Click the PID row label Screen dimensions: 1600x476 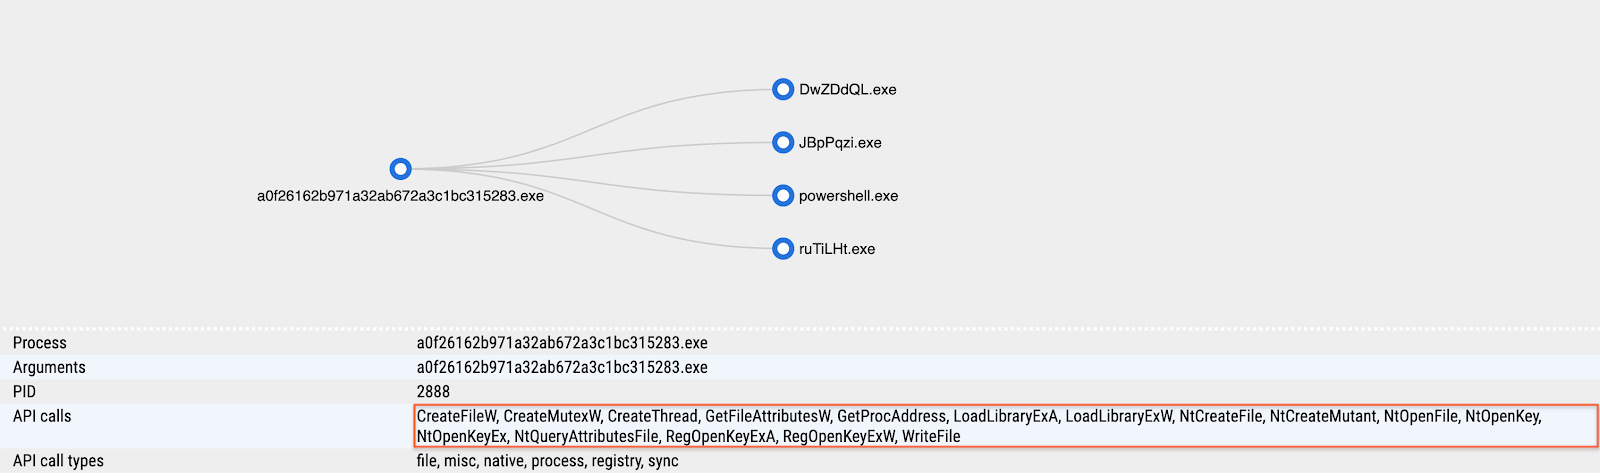[24, 391]
